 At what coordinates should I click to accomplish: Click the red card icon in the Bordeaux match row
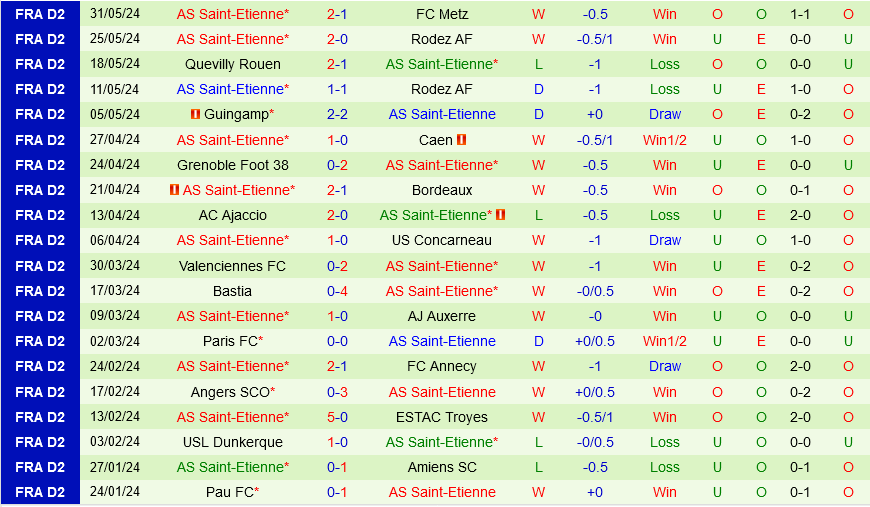174,190
